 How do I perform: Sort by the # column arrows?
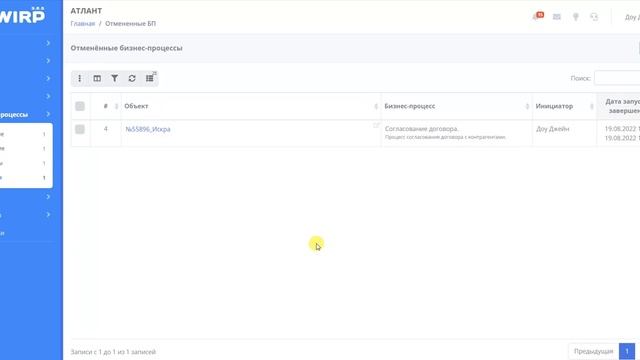(116, 106)
